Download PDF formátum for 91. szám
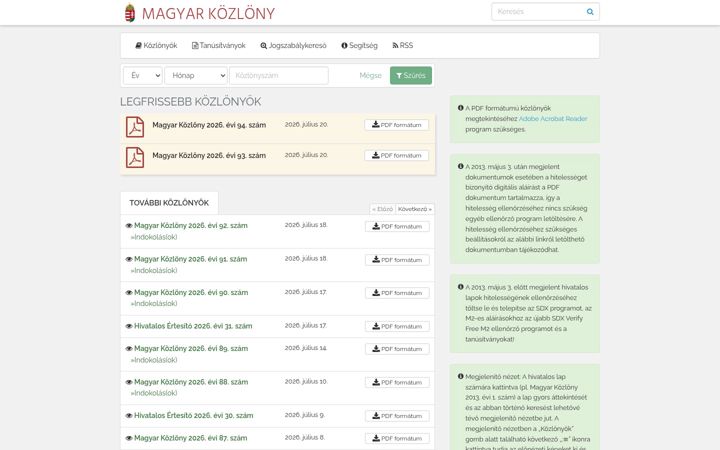This screenshot has height=450, width=720. (397, 260)
